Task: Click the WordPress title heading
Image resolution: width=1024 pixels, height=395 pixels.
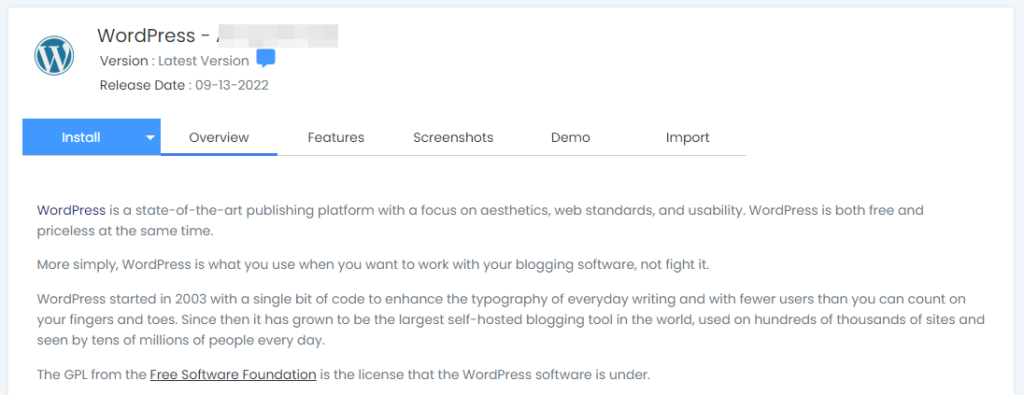Action: pos(146,35)
